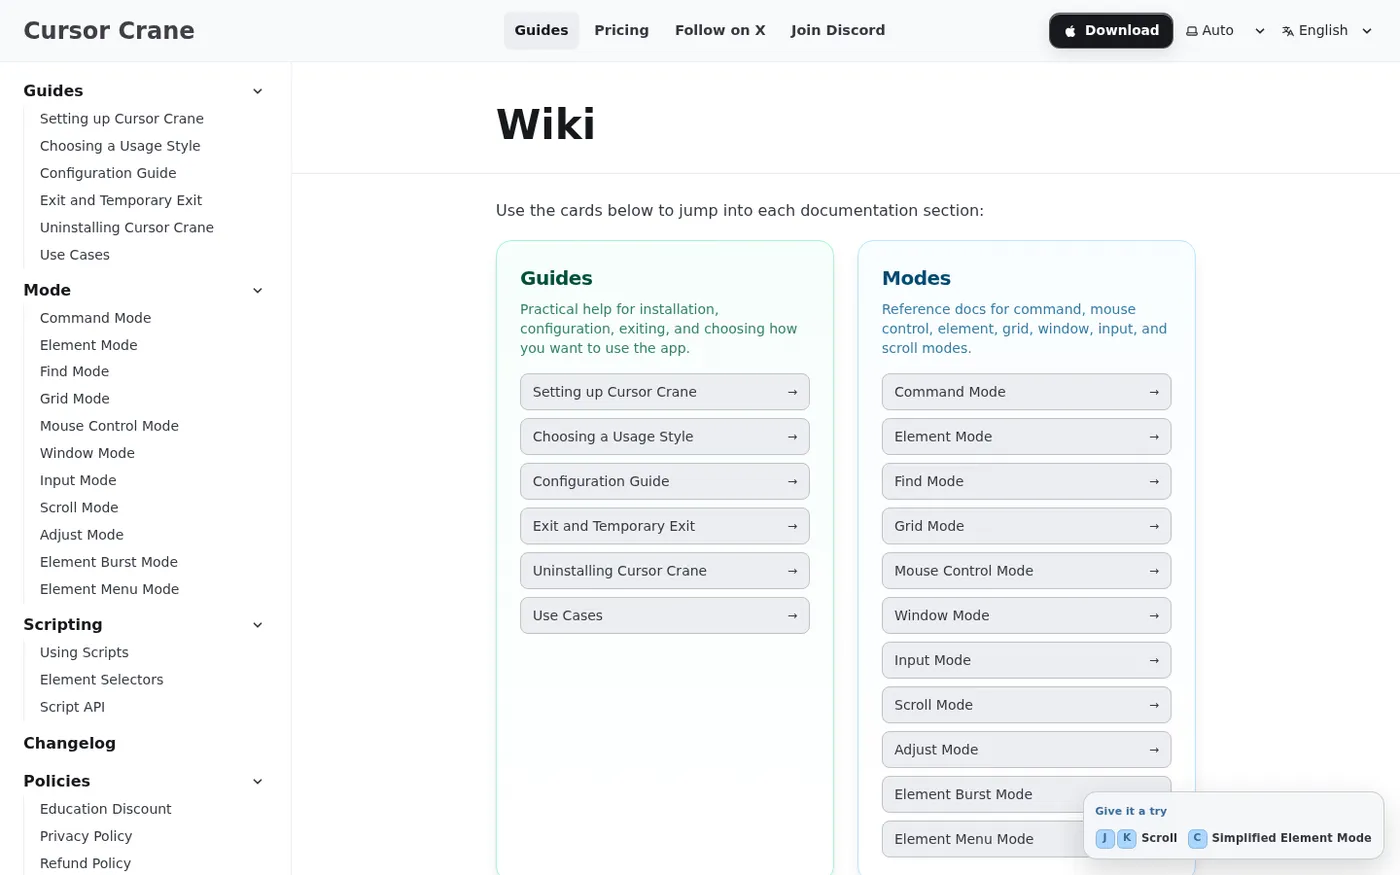This screenshot has width=1400, height=875.
Task: Click the Download button with Apple icon
Action: [x=1111, y=30]
